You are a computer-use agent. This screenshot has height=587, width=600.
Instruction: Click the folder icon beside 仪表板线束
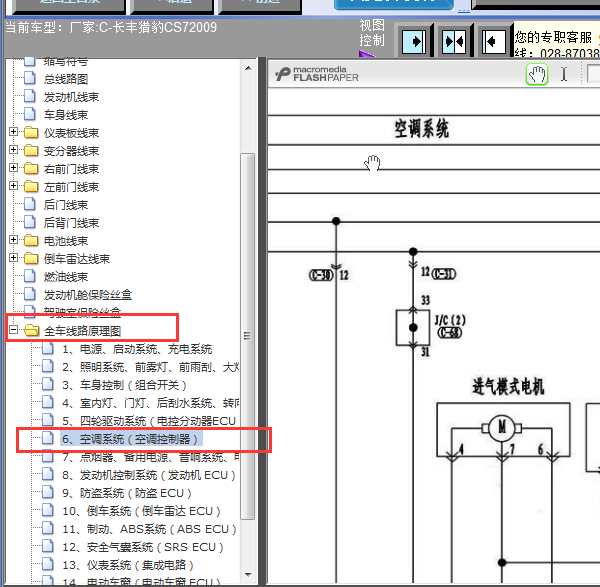(31, 132)
